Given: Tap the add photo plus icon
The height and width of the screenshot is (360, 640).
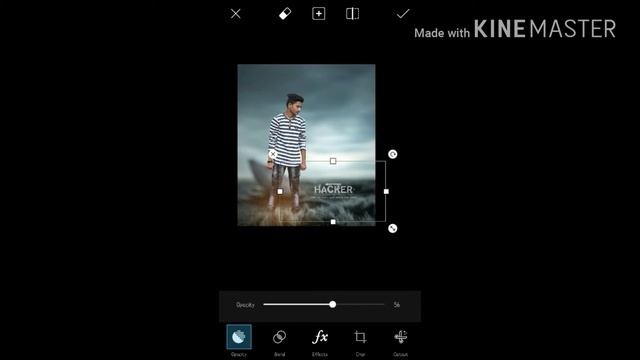Looking at the screenshot, I should coord(319,14).
